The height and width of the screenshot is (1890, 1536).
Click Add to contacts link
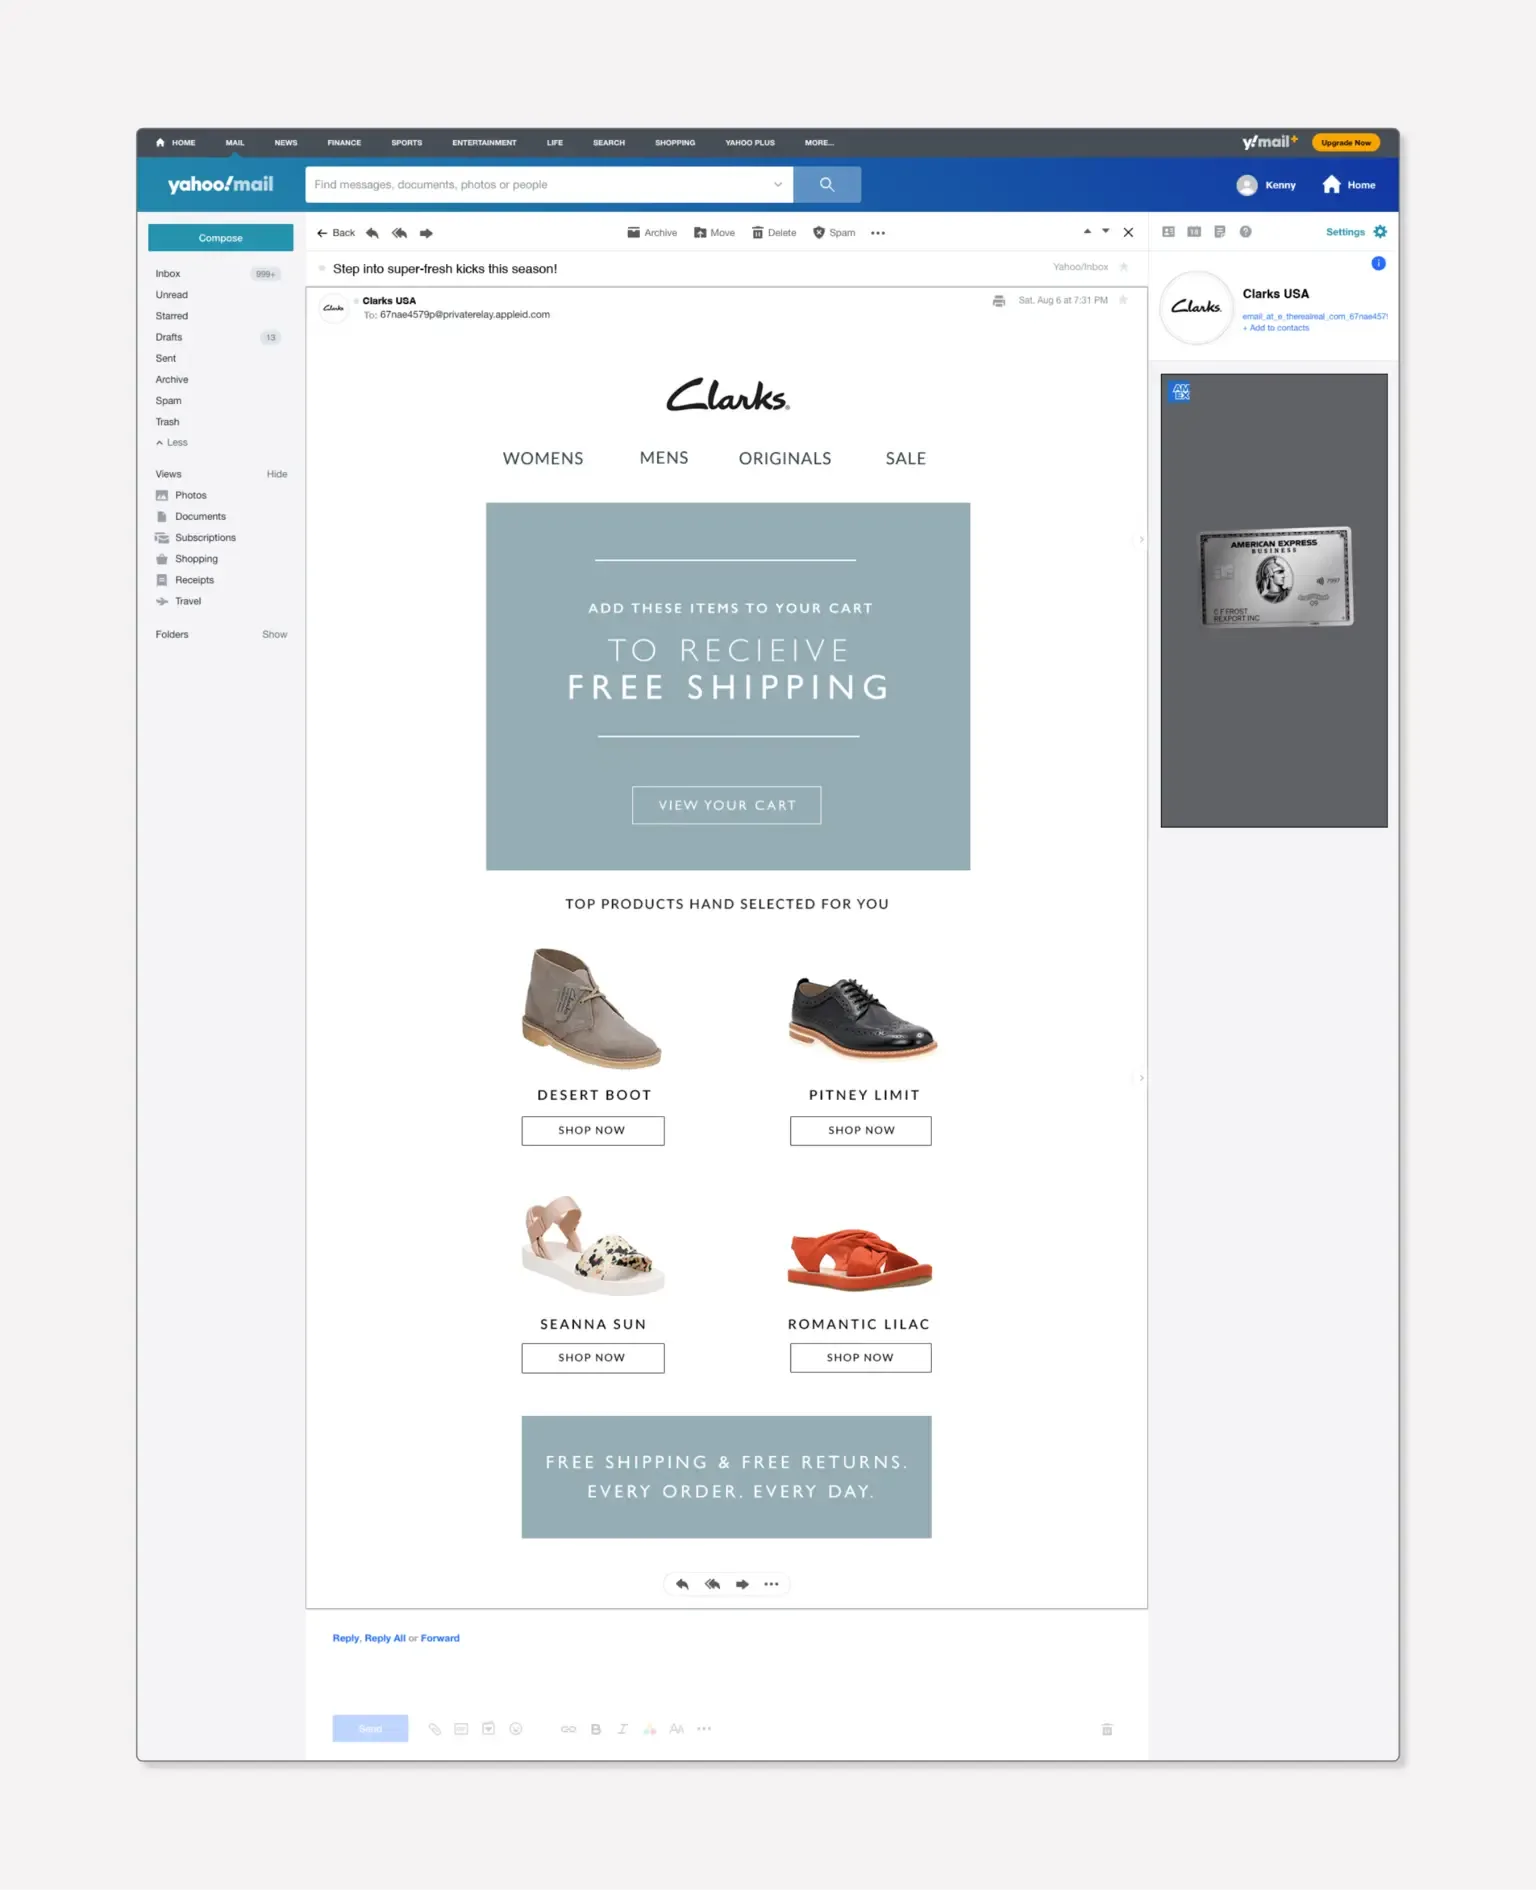pos(1276,328)
